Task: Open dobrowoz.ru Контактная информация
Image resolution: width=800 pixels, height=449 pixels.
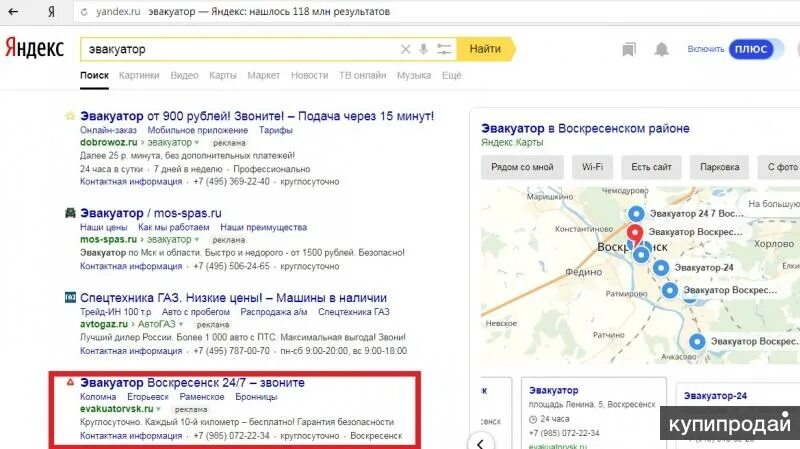Action: coord(131,182)
